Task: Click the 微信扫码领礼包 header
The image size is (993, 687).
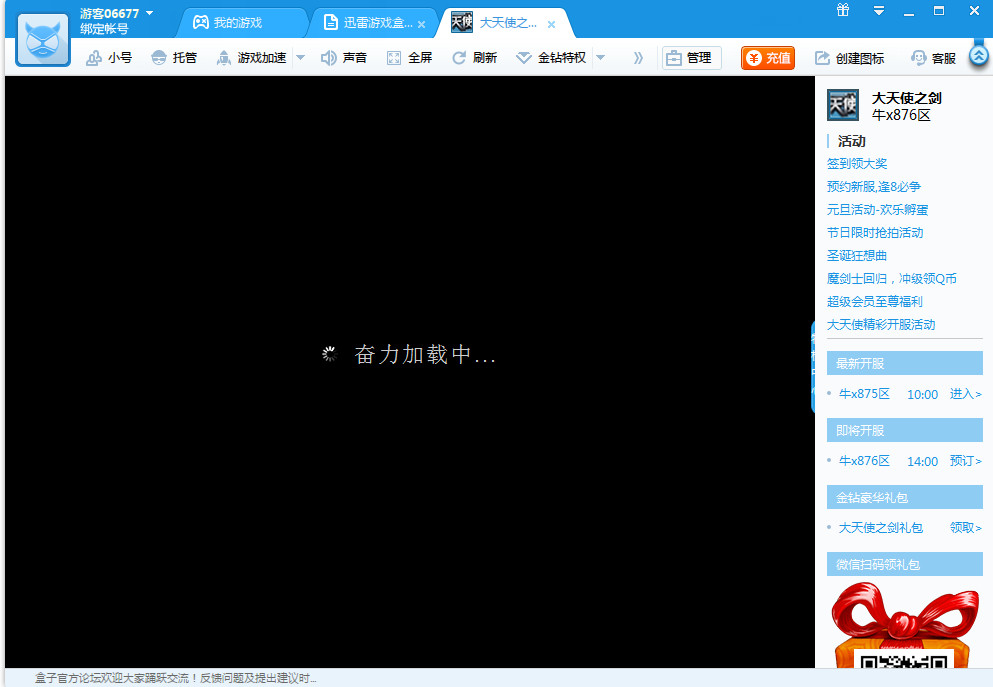Action: [904, 564]
